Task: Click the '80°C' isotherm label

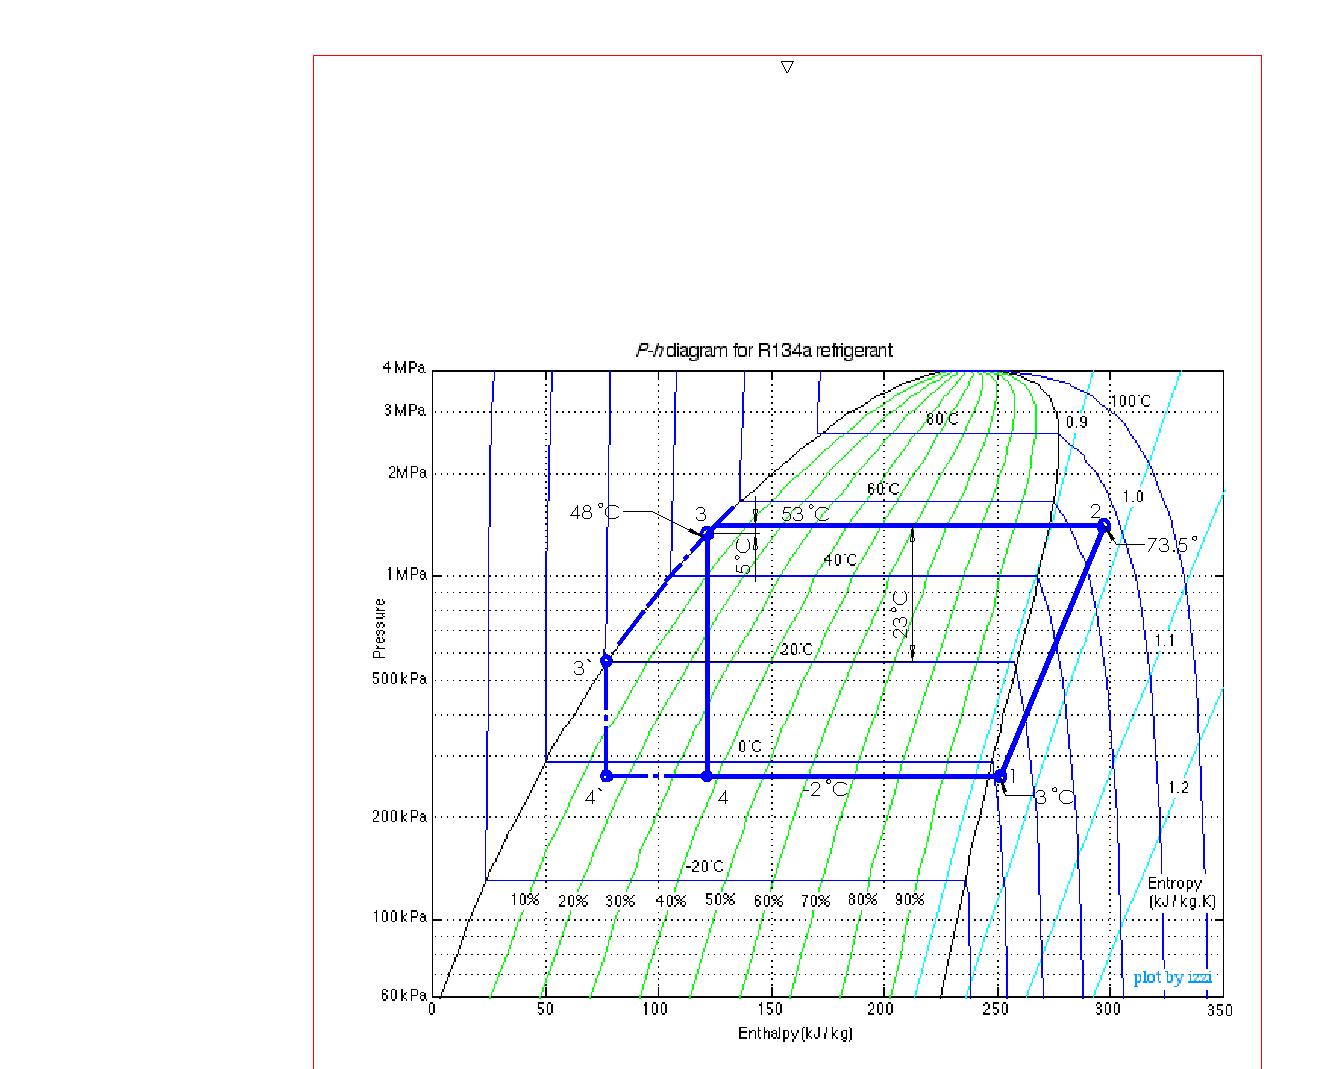Action: pyautogui.click(x=942, y=419)
